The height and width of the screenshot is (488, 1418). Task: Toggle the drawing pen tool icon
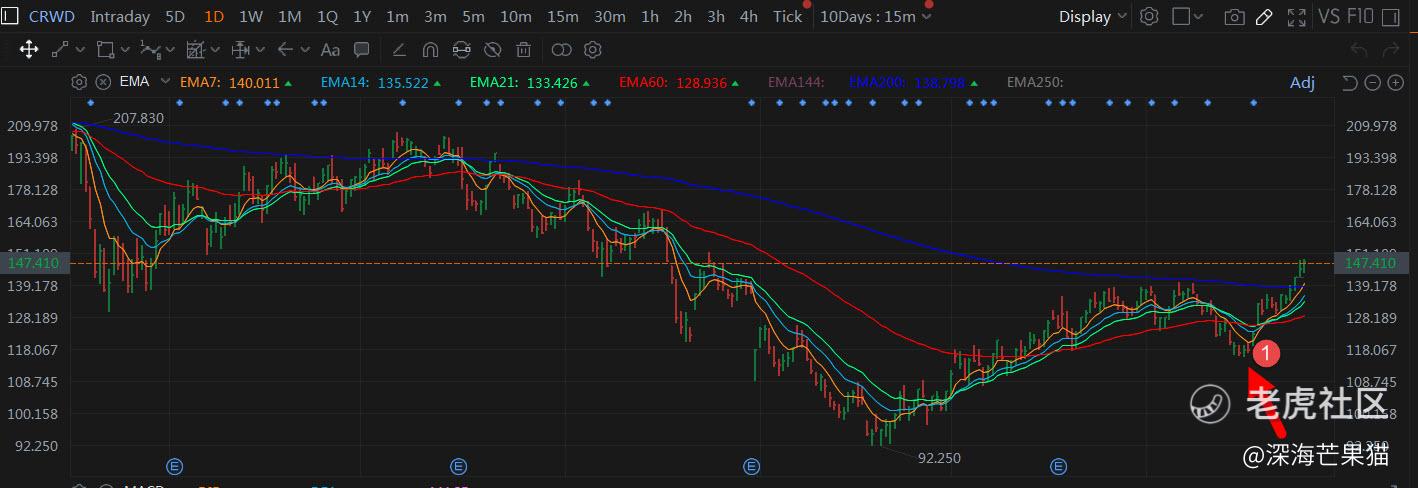(1265, 16)
